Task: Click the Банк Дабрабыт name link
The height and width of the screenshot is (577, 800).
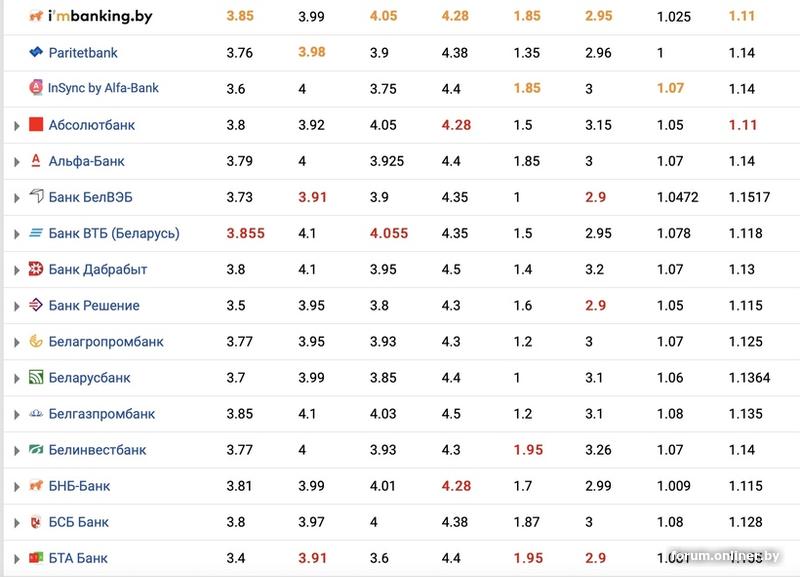Action: (97, 269)
